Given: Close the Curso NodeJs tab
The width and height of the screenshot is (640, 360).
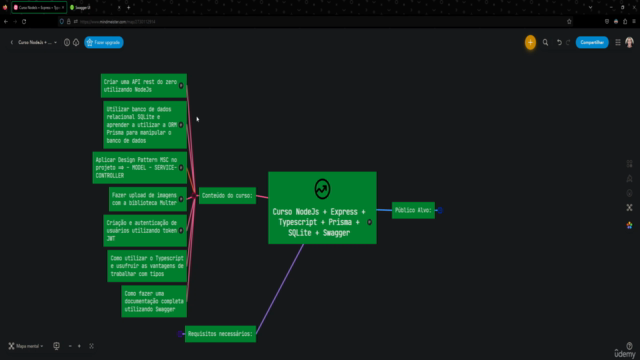Looking at the screenshot, I should pyautogui.click(x=63, y=7).
